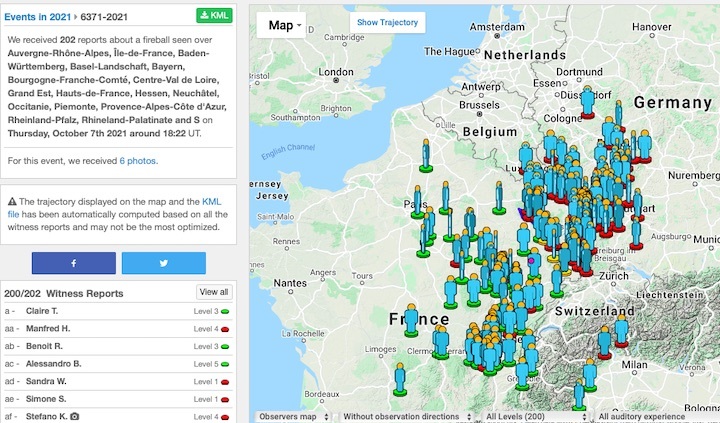Open Stefano K. witness report

[x=46, y=416]
